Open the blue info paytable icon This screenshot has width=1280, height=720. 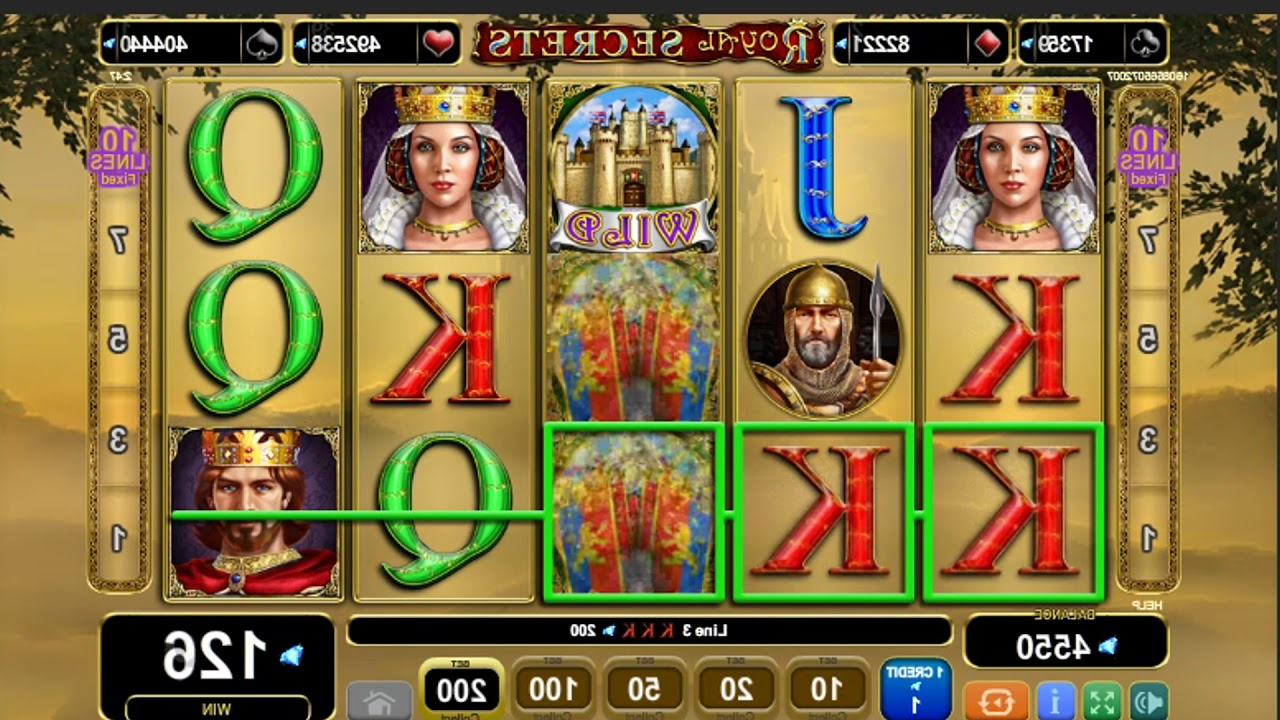[1054, 700]
